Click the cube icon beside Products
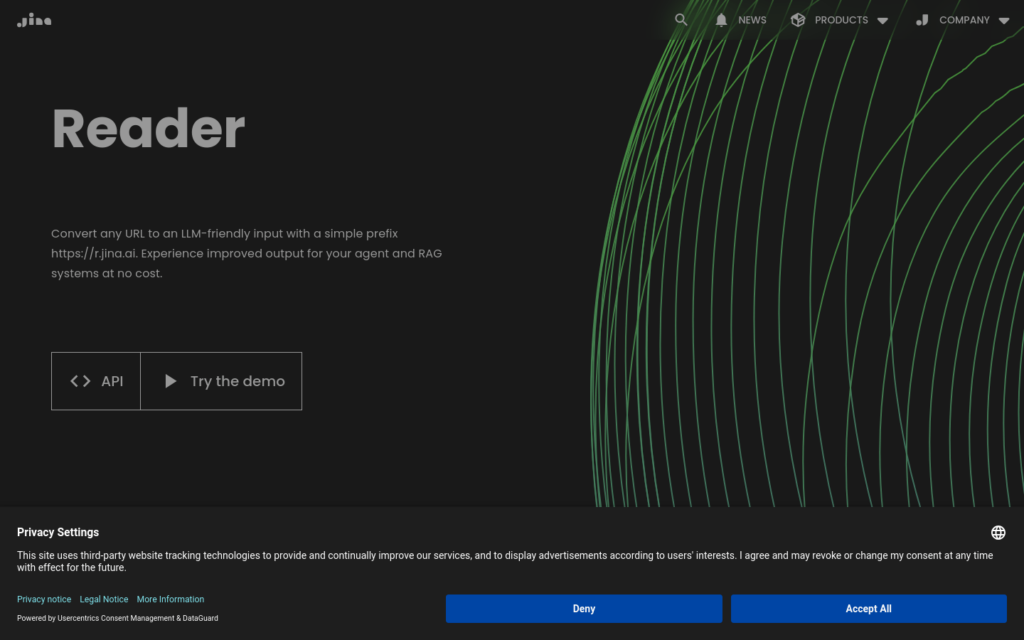 [x=797, y=20]
